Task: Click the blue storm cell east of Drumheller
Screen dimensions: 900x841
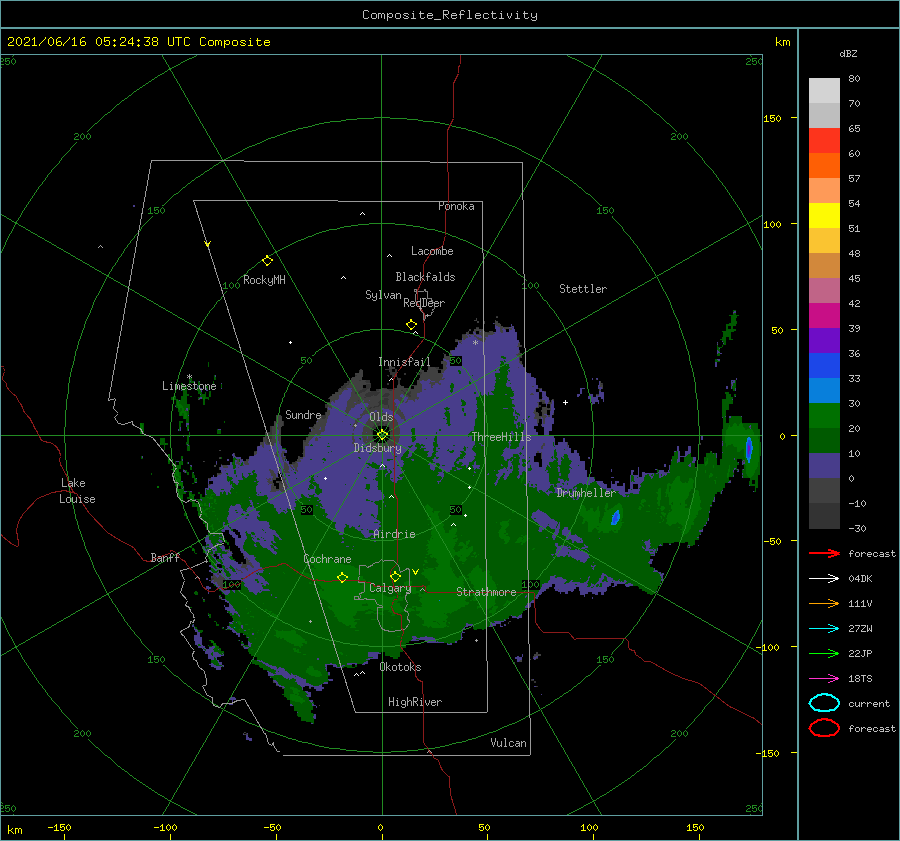Action: point(615,517)
